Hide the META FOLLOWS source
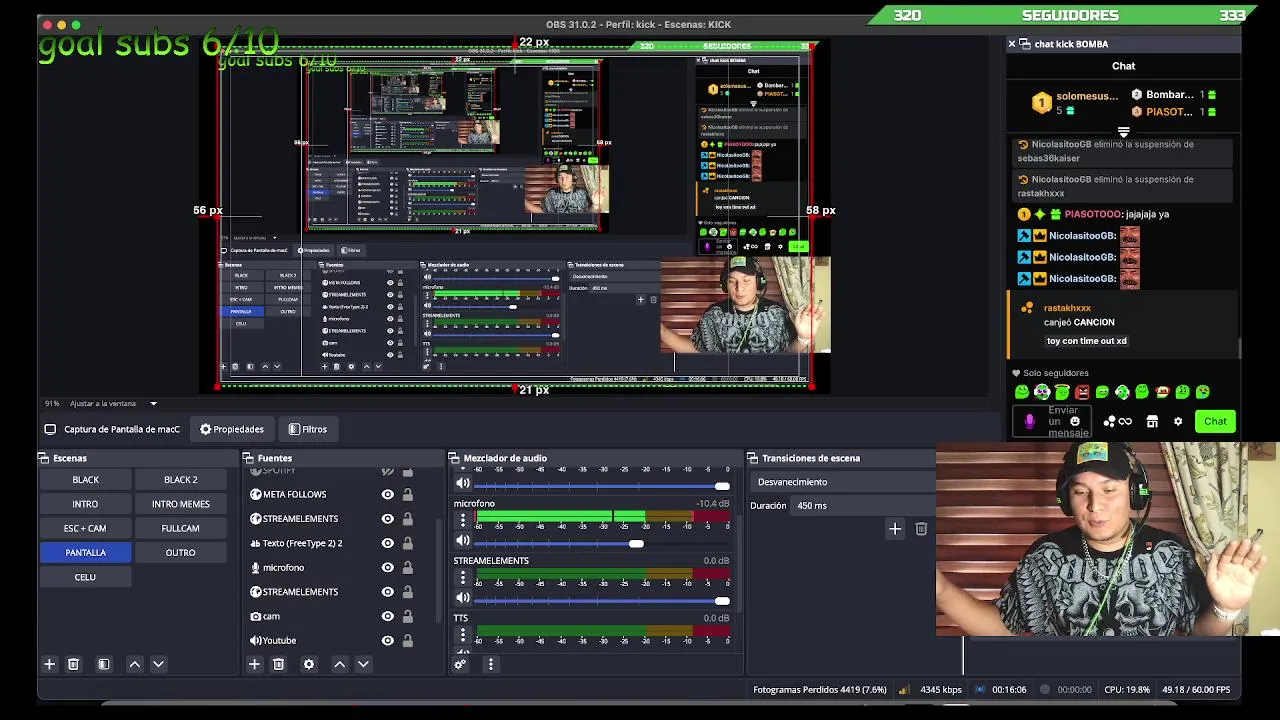 pos(387,494)
